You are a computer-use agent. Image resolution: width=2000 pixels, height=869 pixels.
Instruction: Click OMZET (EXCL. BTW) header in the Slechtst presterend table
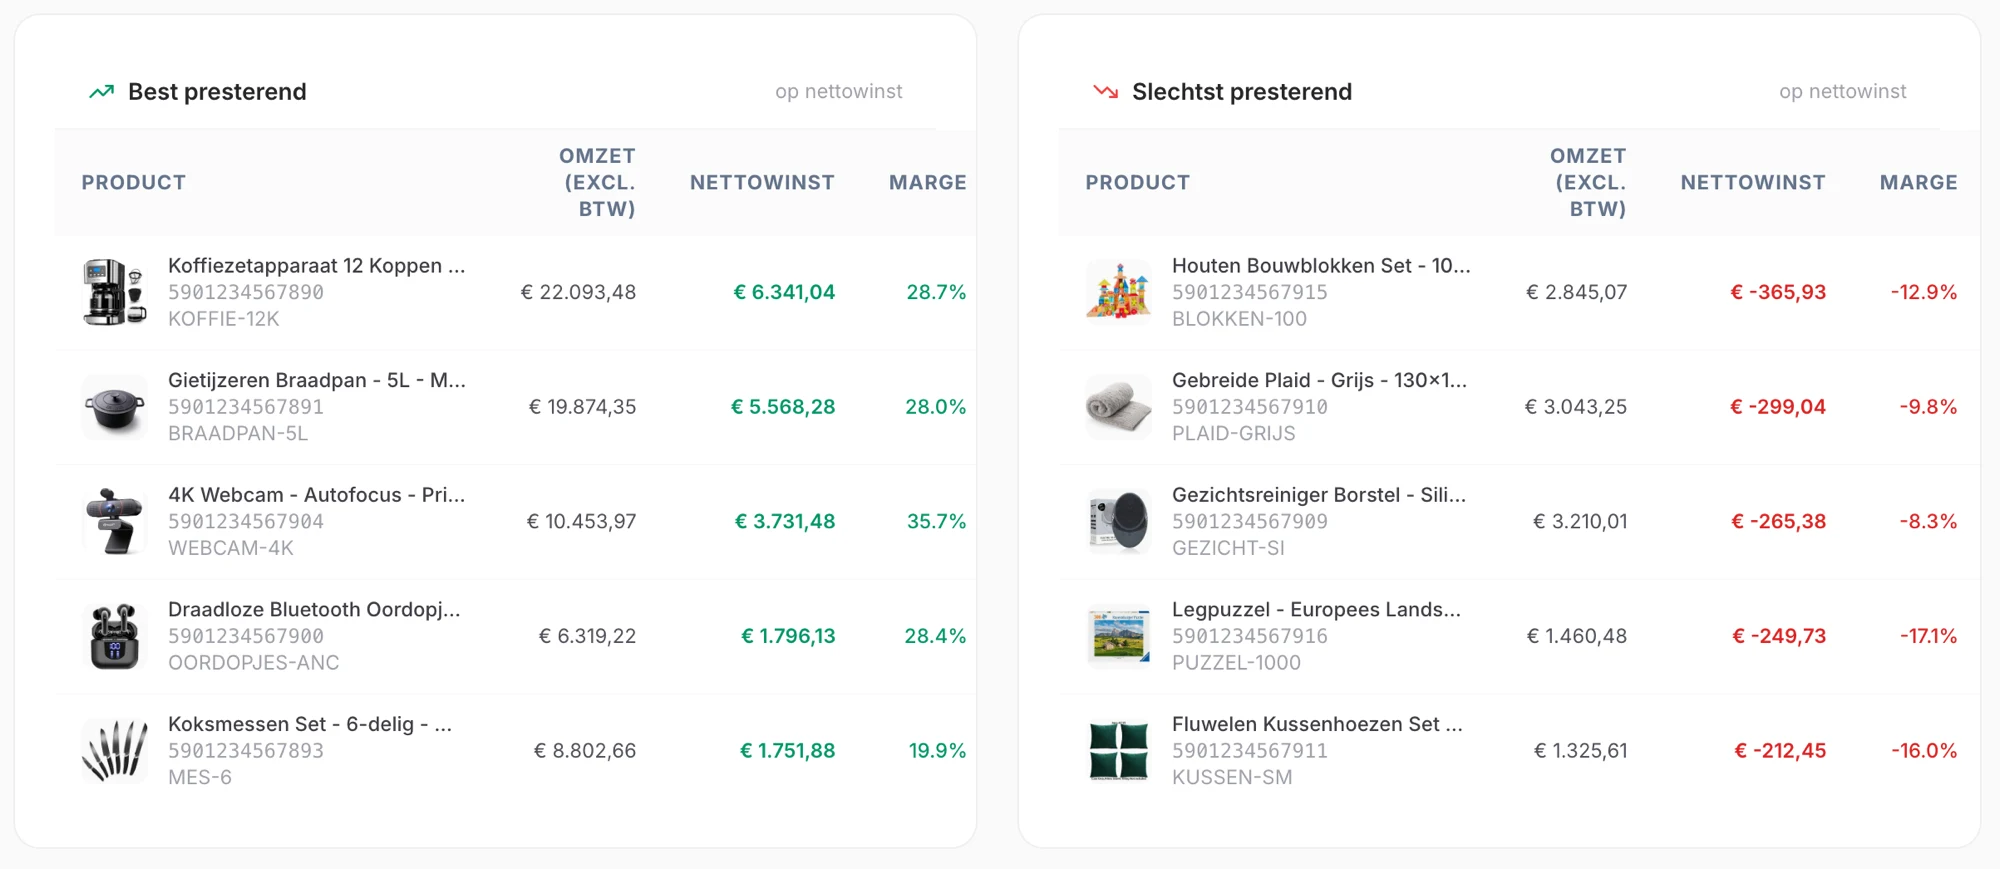pyautogui.click(x=1588, y=182)
